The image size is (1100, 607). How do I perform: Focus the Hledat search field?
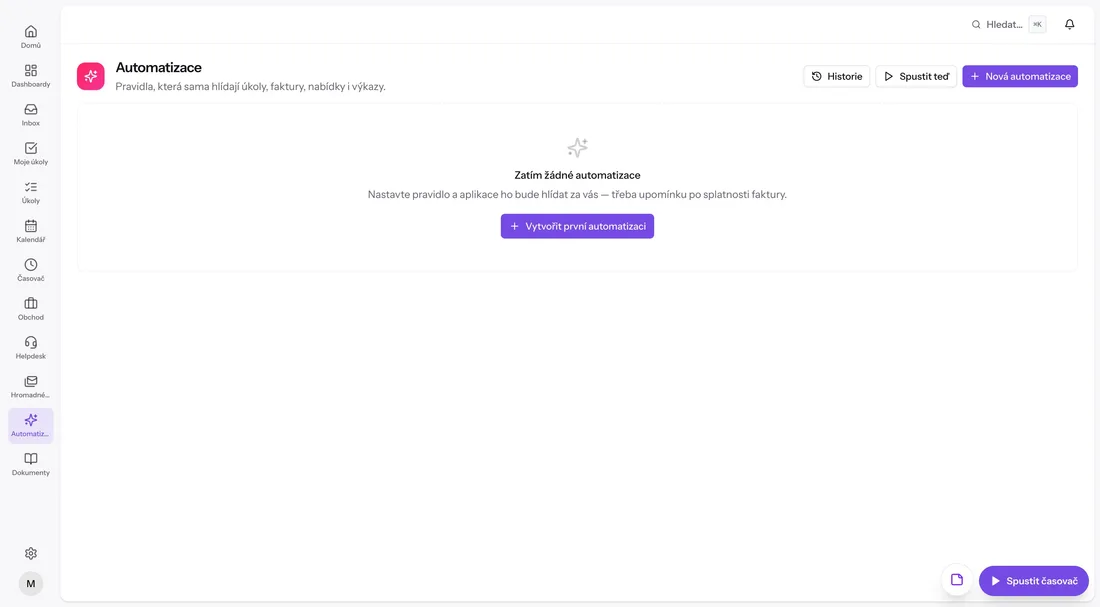(1008, 25)
